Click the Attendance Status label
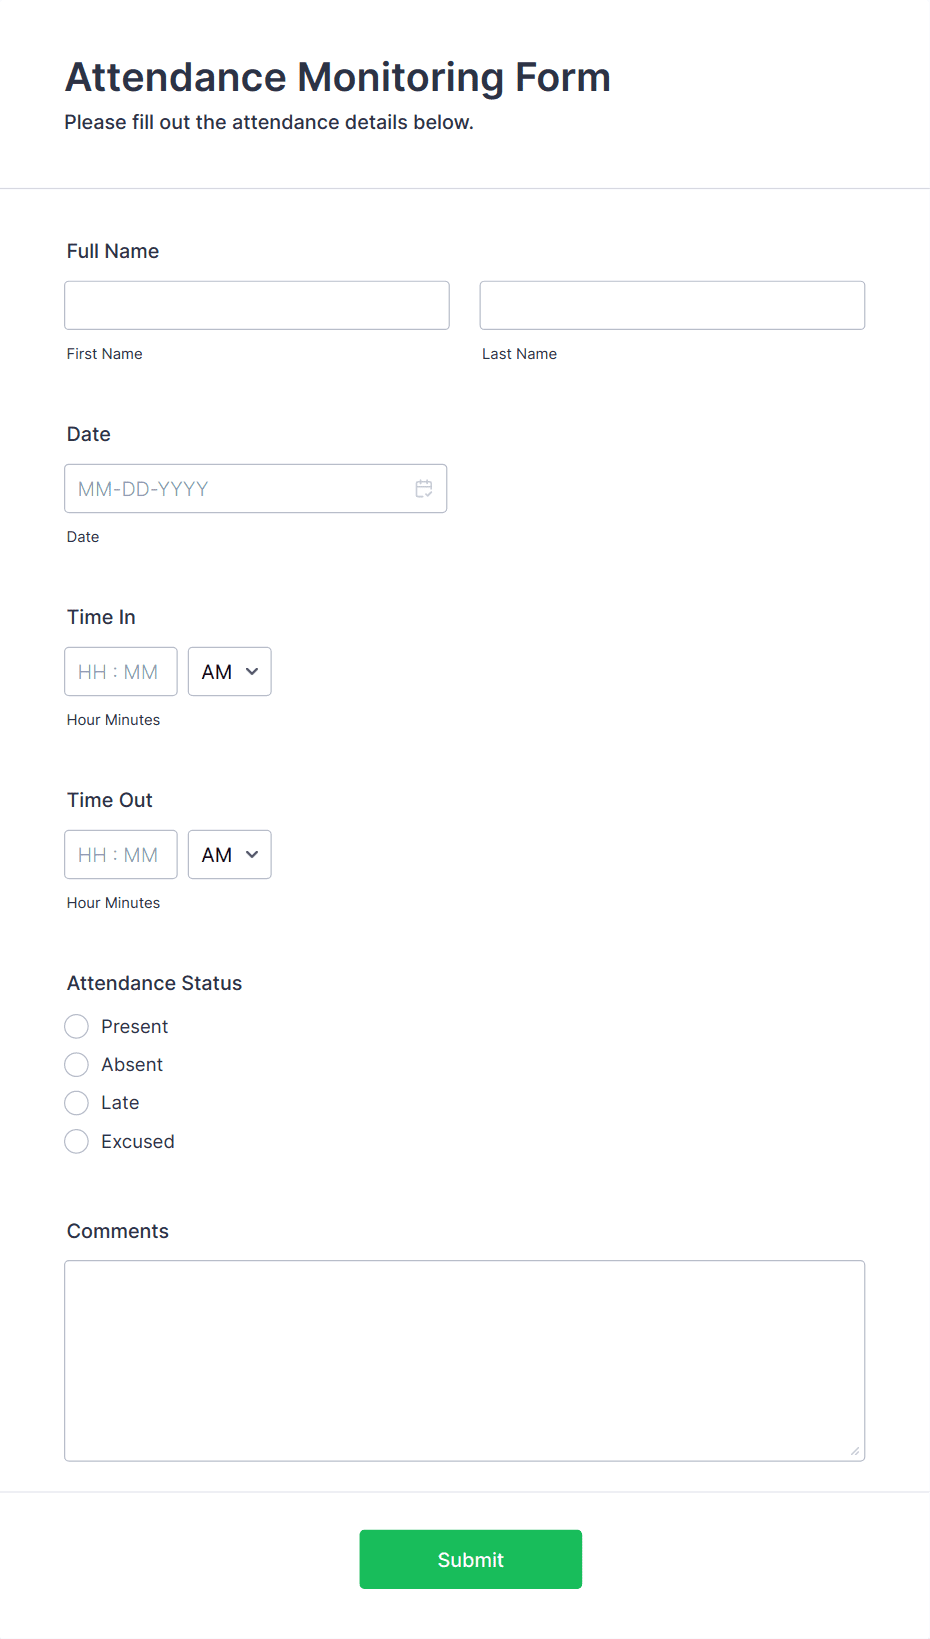930x1639 pixels. pyautogui.click(x=155, y=983)
